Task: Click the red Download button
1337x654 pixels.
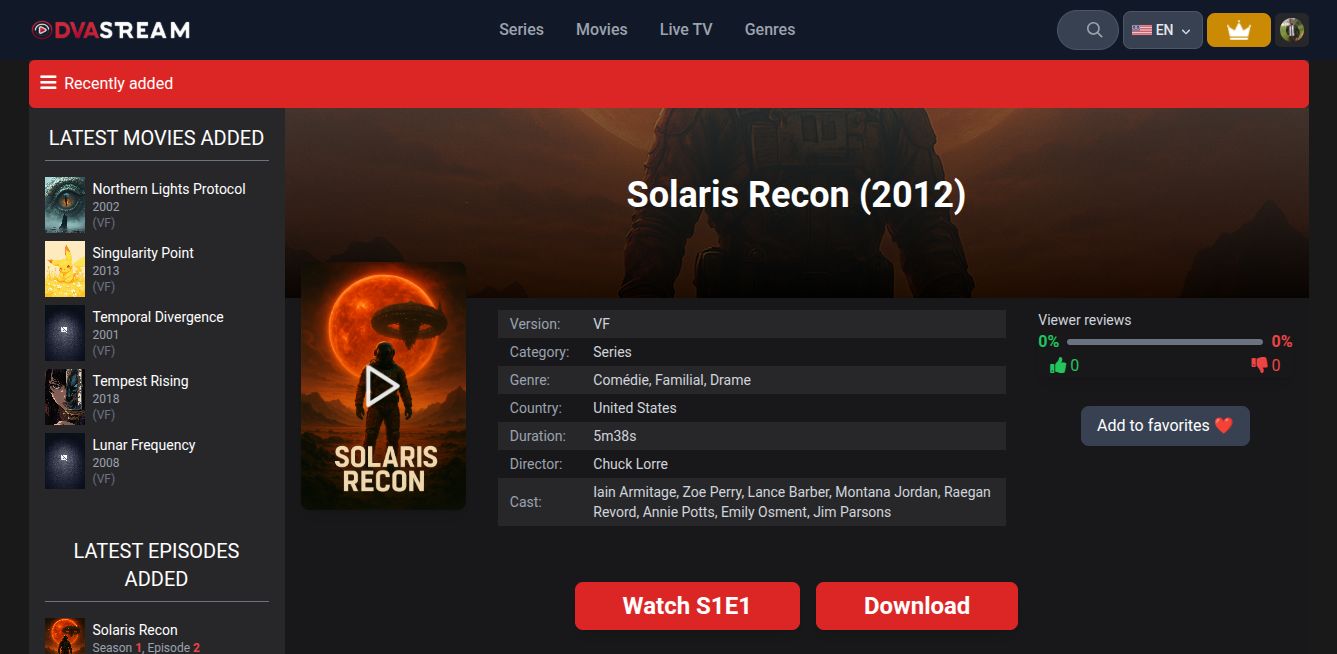Action: click(x=916, y=606)
